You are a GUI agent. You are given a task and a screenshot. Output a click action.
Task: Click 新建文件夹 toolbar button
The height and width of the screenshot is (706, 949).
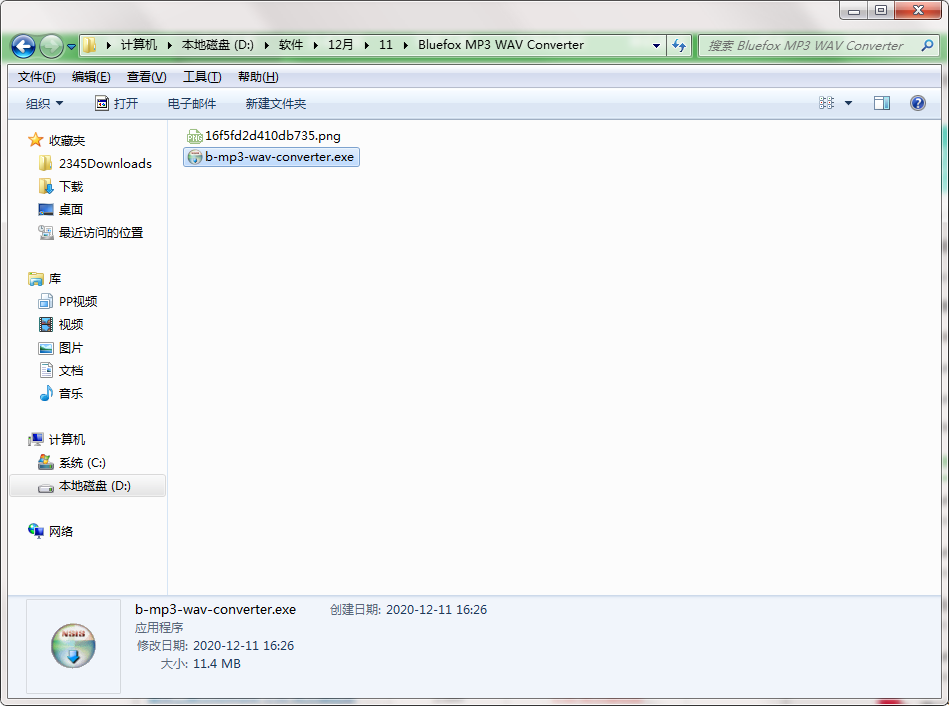tap(275, 104)
